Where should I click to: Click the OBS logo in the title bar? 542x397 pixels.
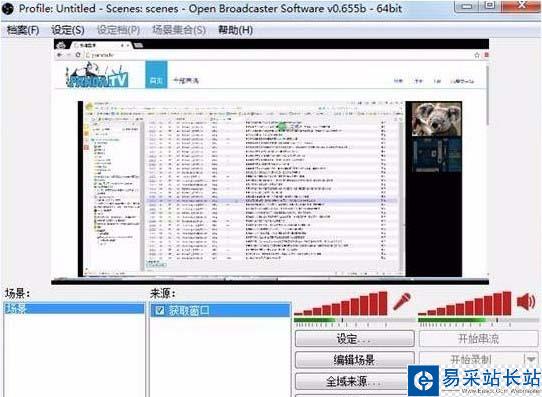[x=8, y=8]
